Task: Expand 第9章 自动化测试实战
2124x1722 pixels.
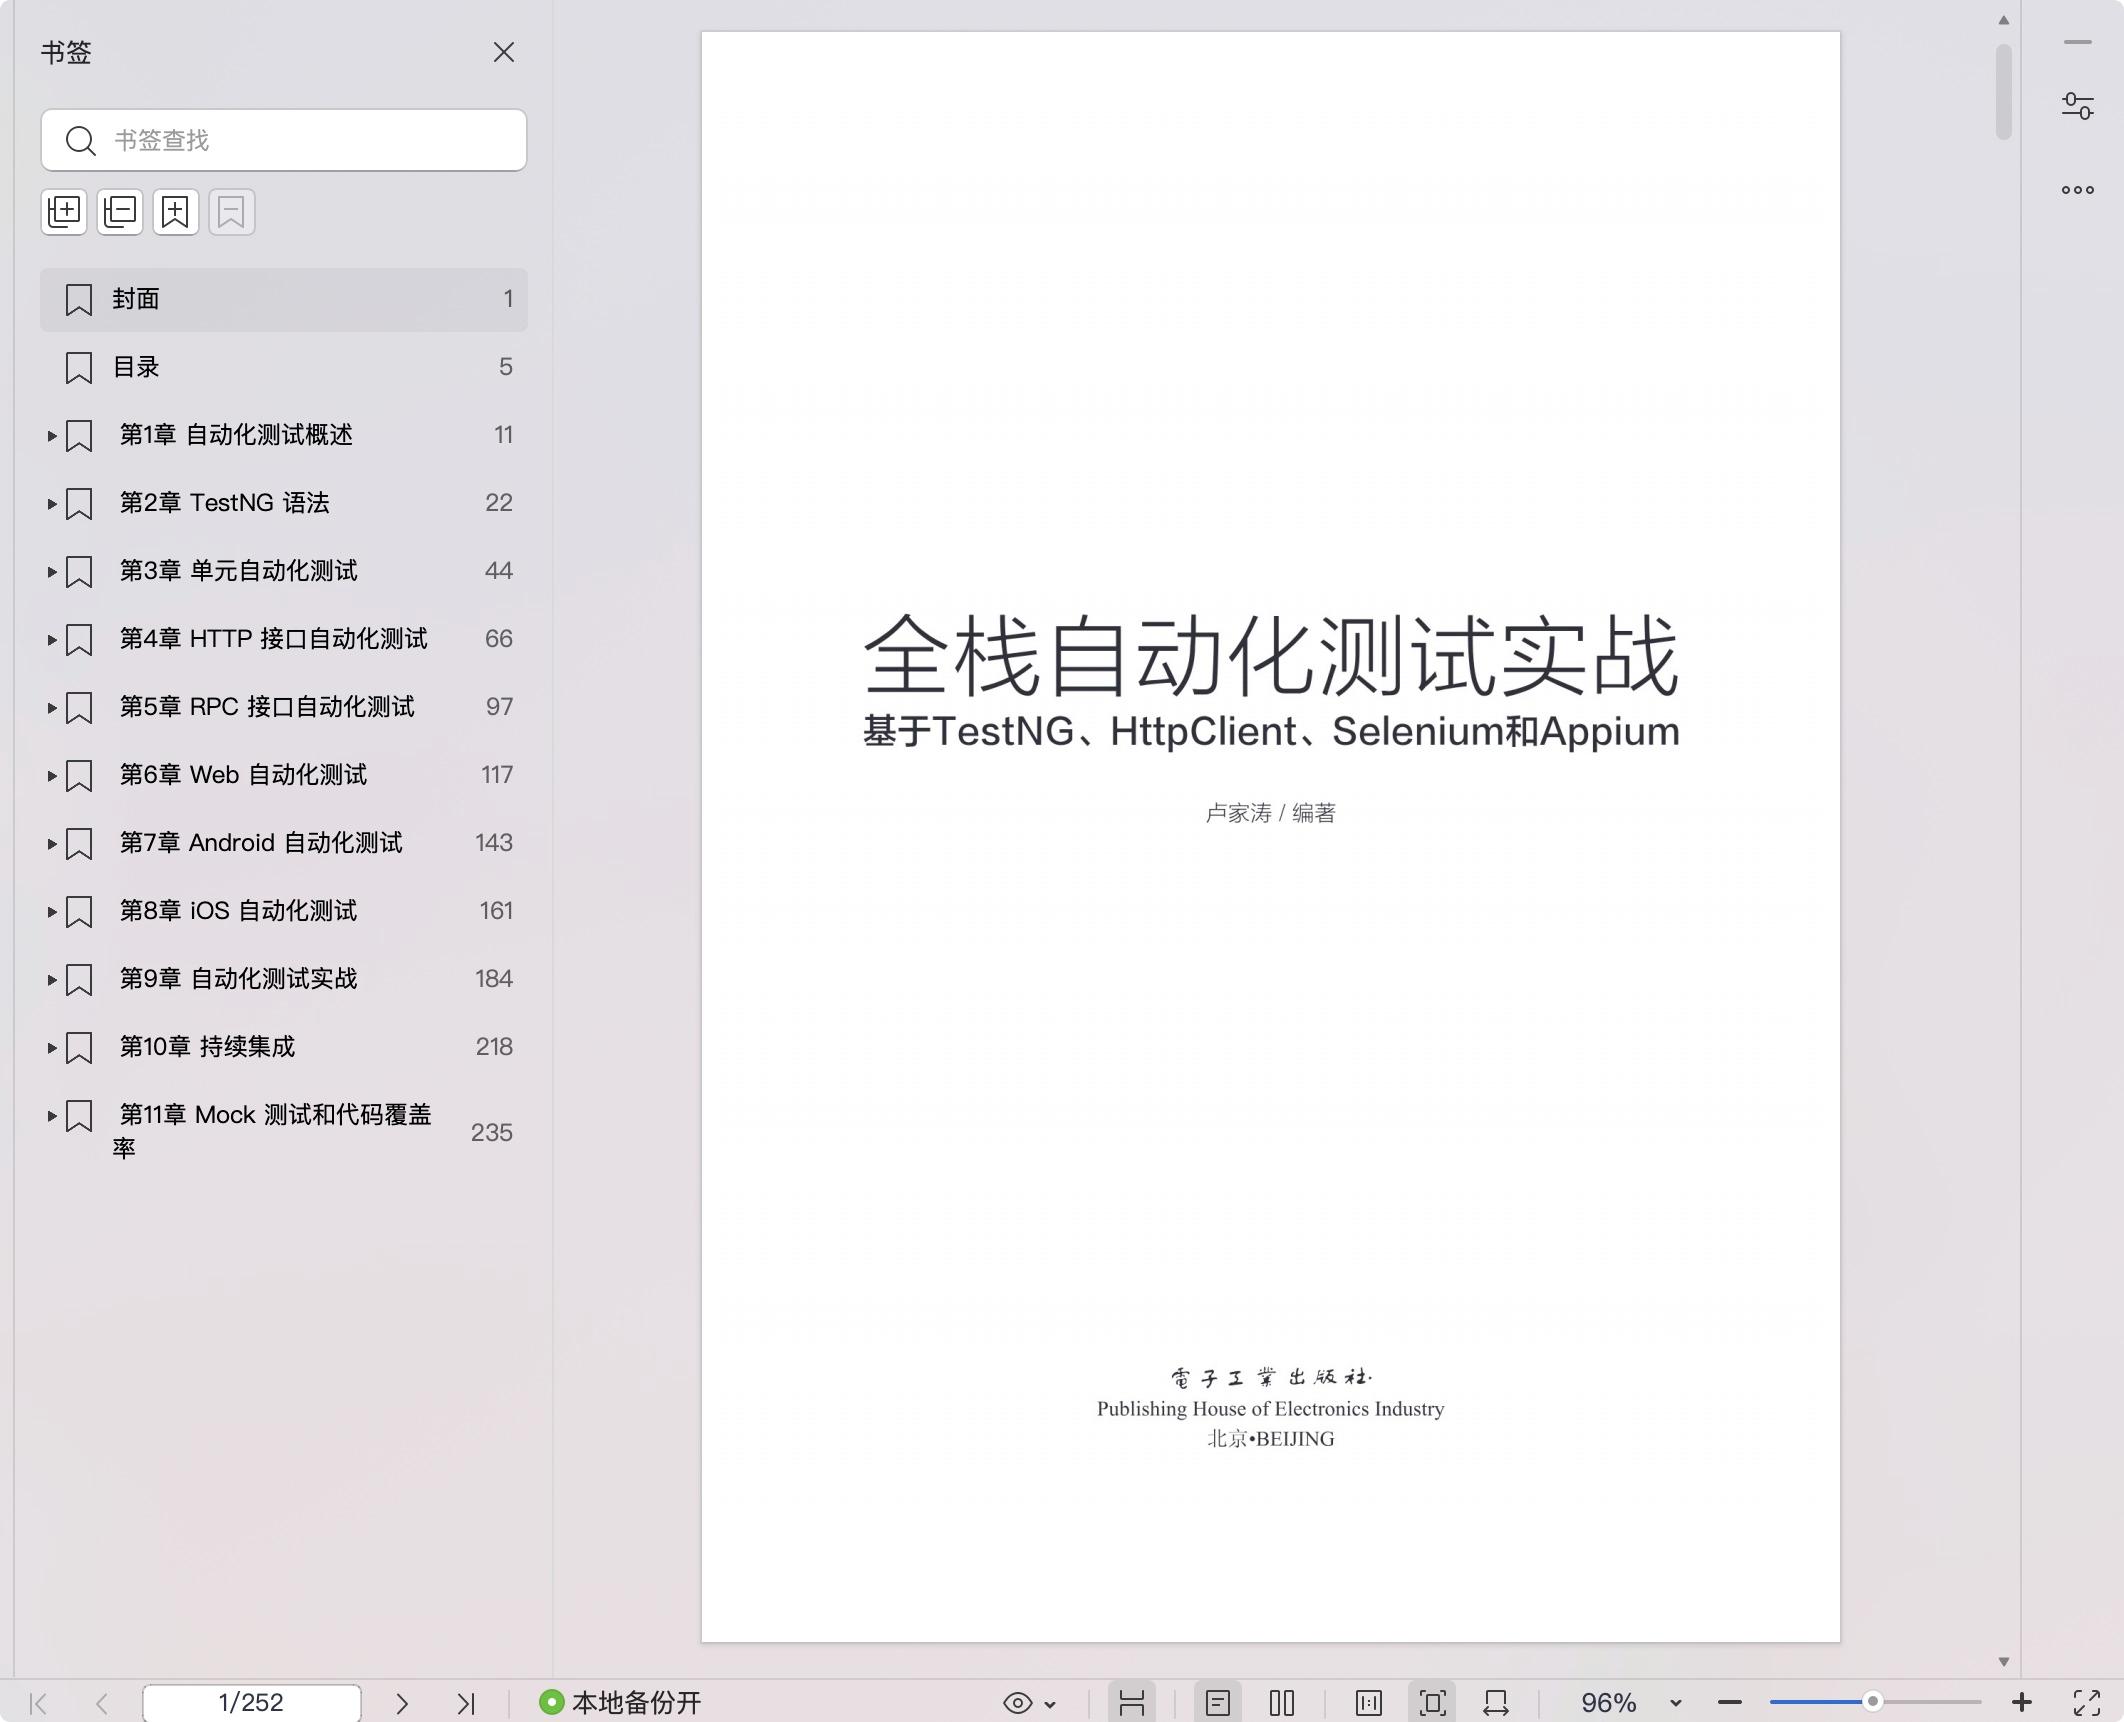Action: [52, 980]
